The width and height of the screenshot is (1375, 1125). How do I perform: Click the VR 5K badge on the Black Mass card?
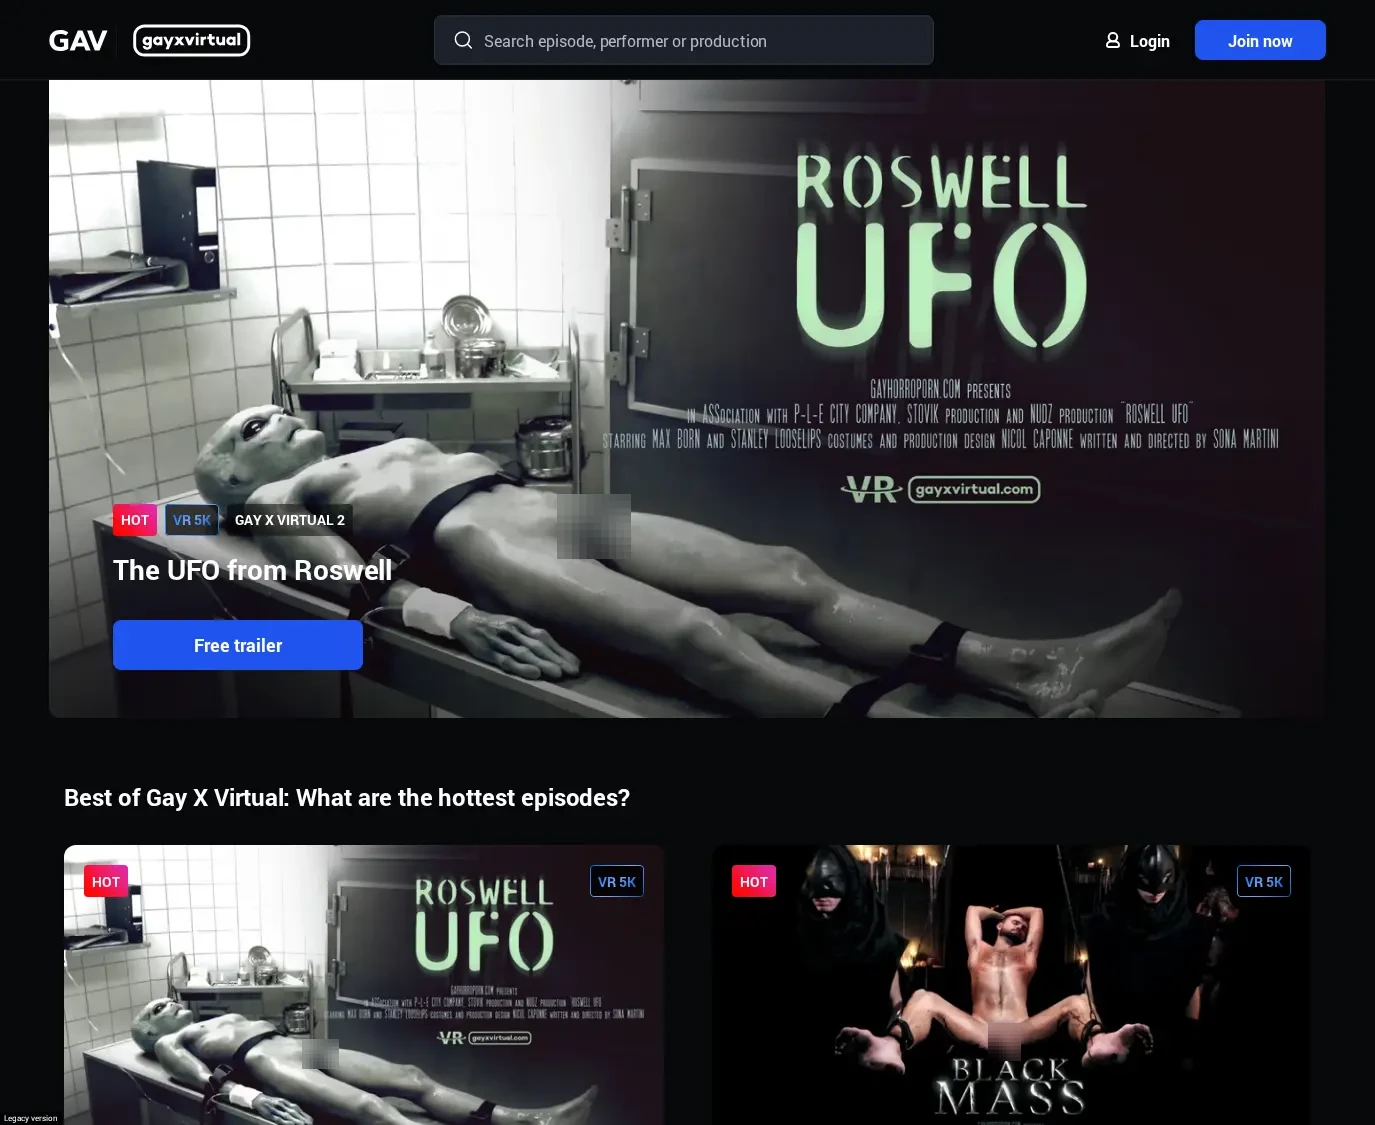coord(1264,881)
